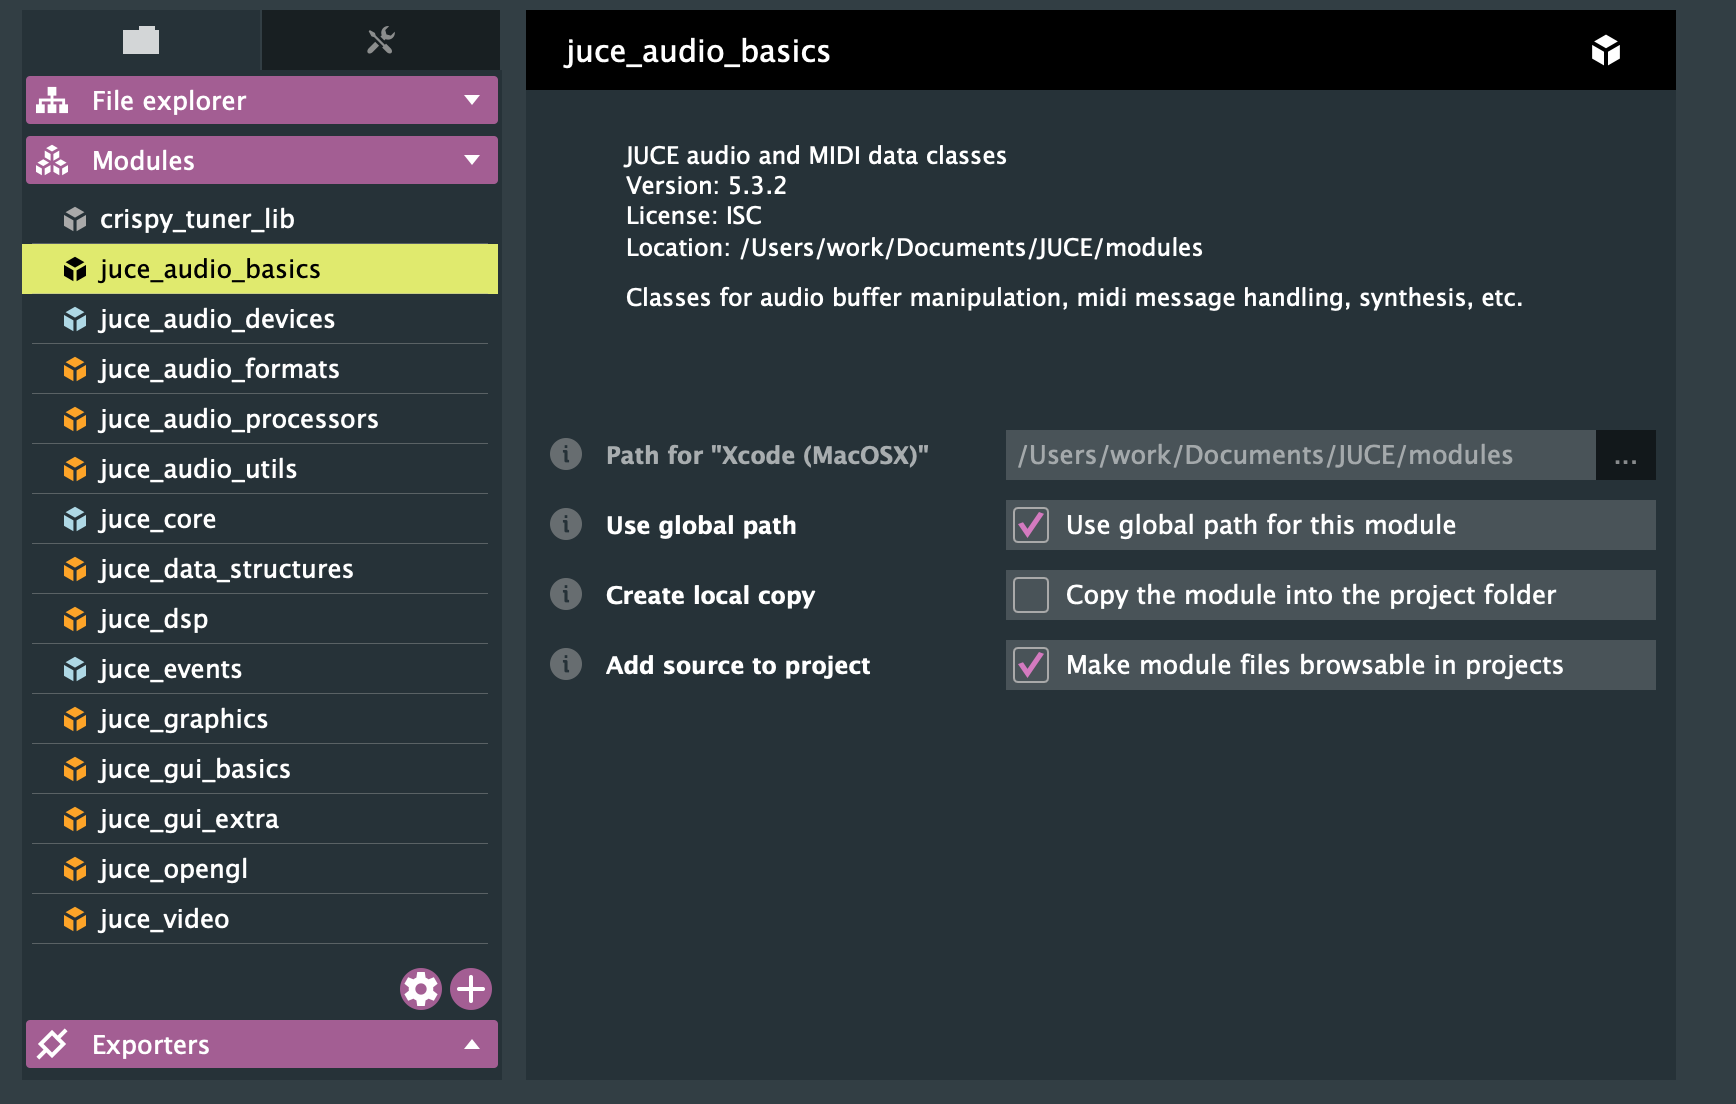Expand the Exporters panel arrow
Image resolution: width=1736 pixels, height=1104 pixels.
tap(472, 1044)
